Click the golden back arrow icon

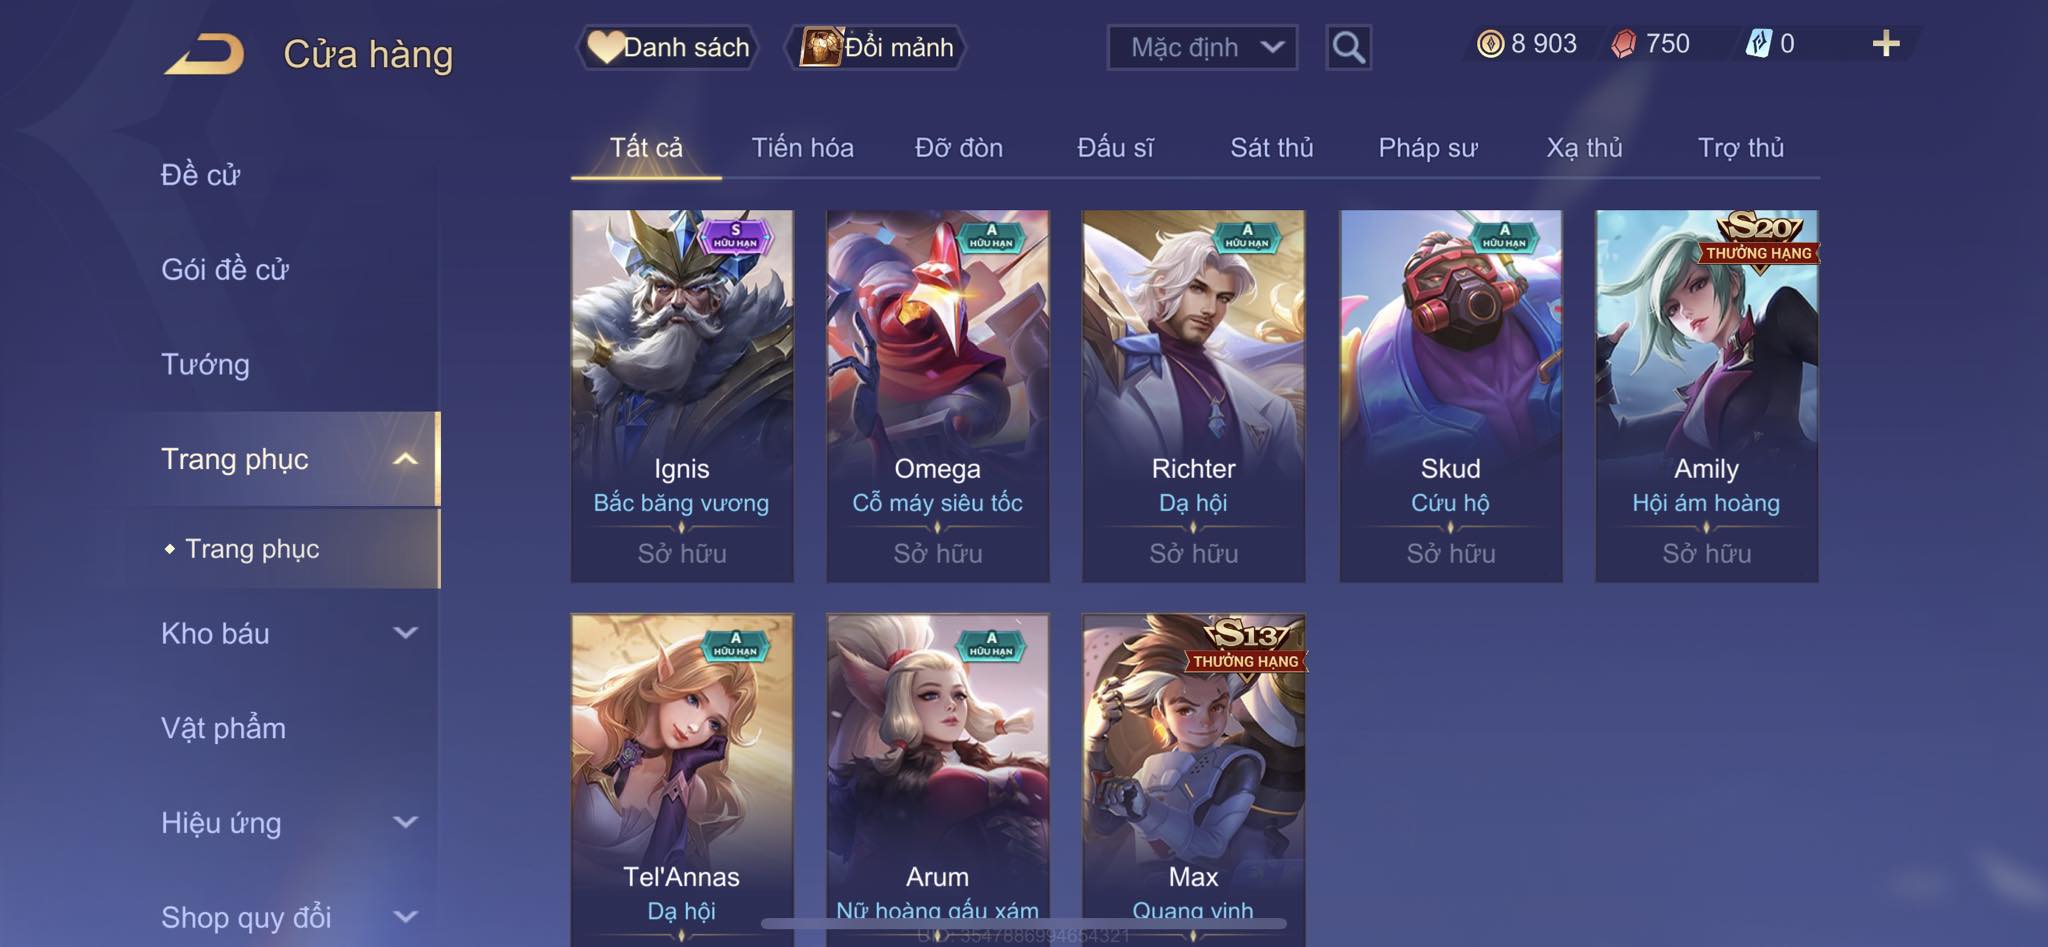click(205, 54)
